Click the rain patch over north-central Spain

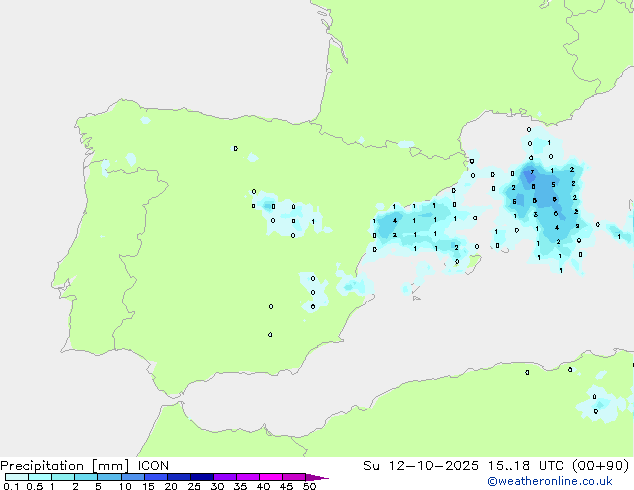pos(285,213)
